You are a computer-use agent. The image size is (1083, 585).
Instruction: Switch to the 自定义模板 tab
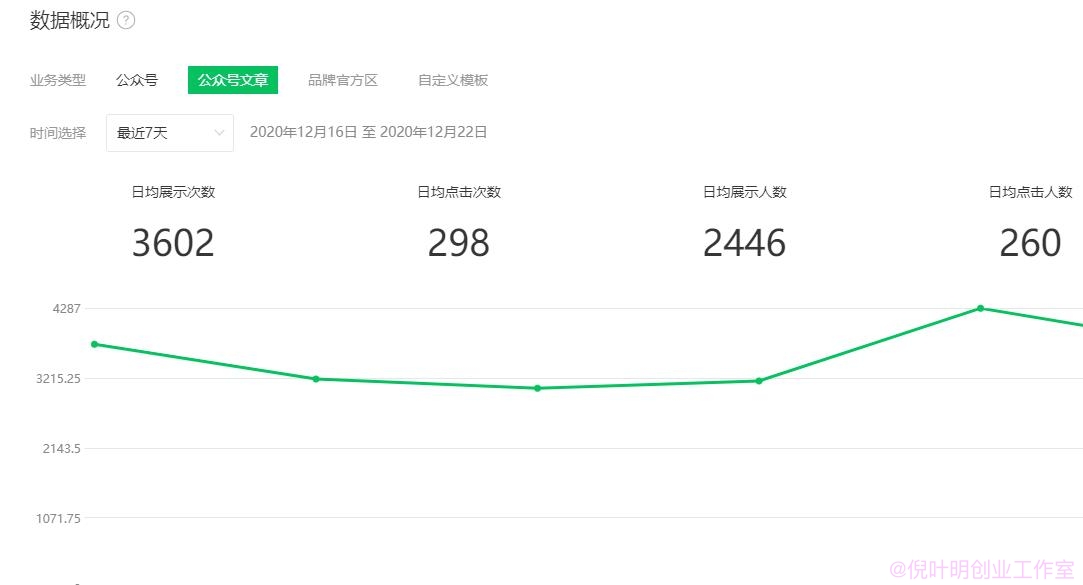coord(453,80)
